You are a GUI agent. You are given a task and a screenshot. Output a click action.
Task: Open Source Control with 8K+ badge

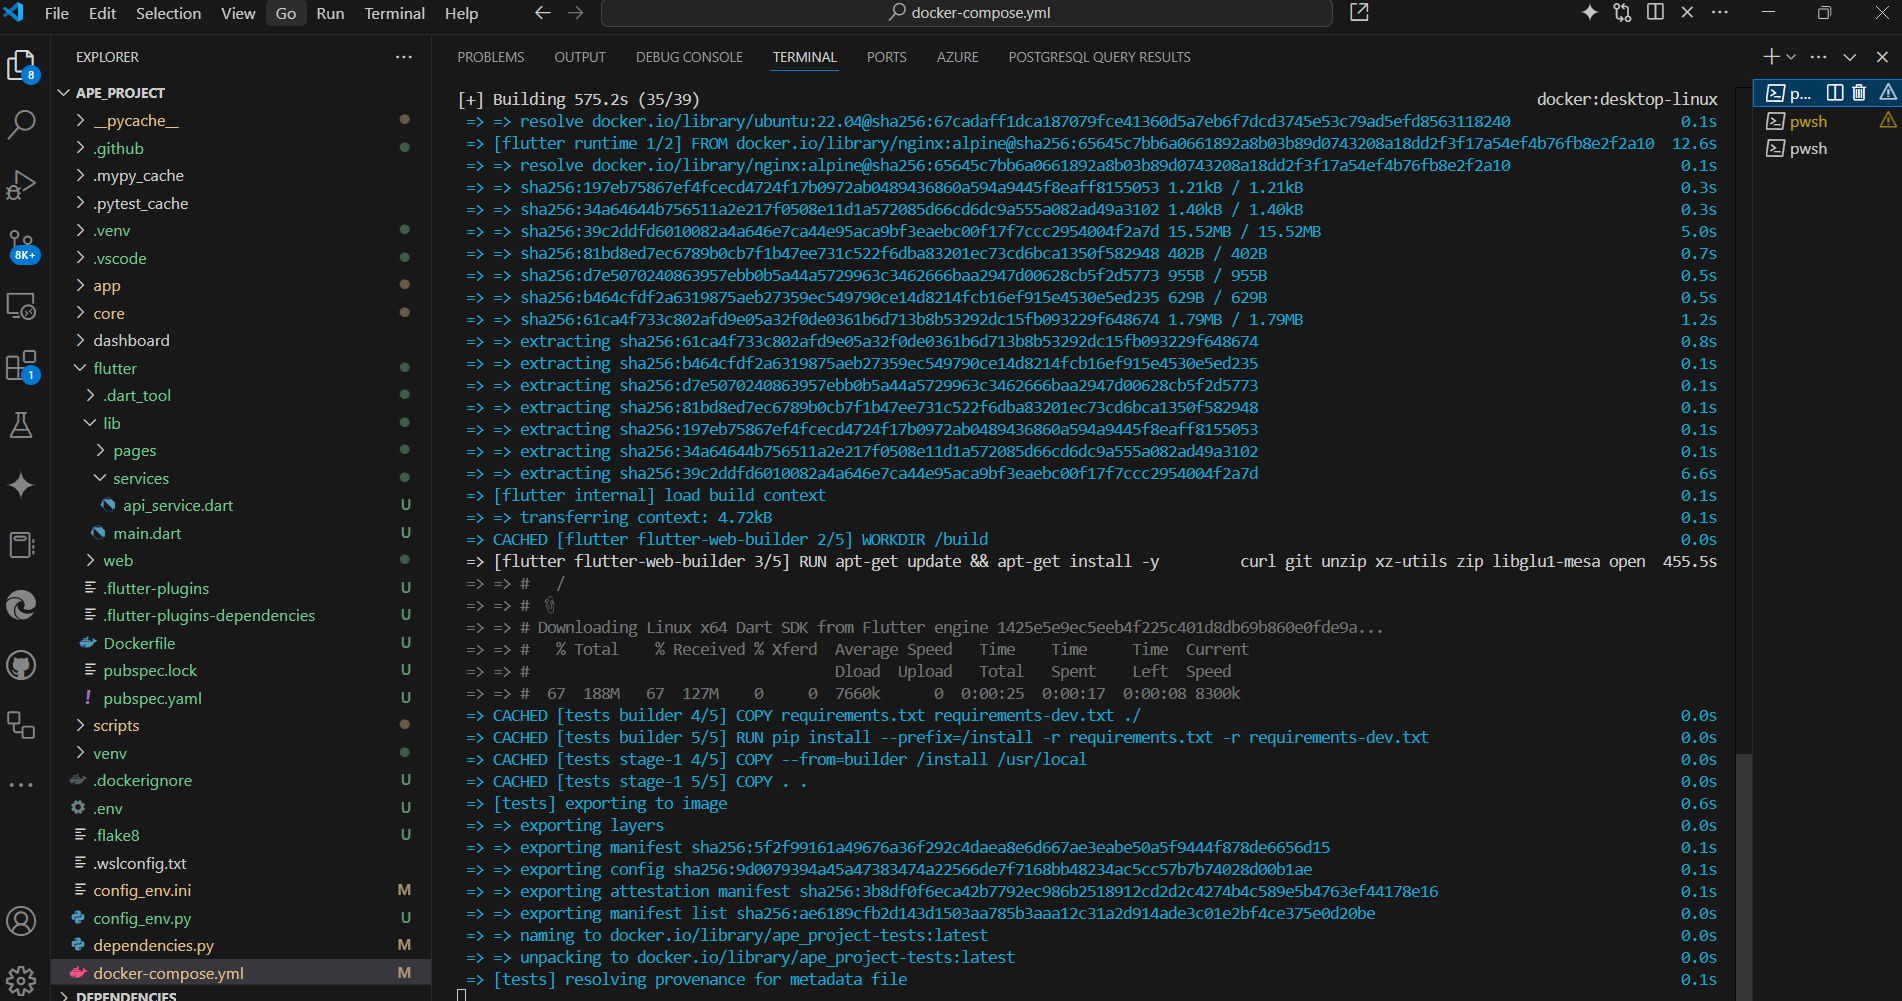point(21,245)
